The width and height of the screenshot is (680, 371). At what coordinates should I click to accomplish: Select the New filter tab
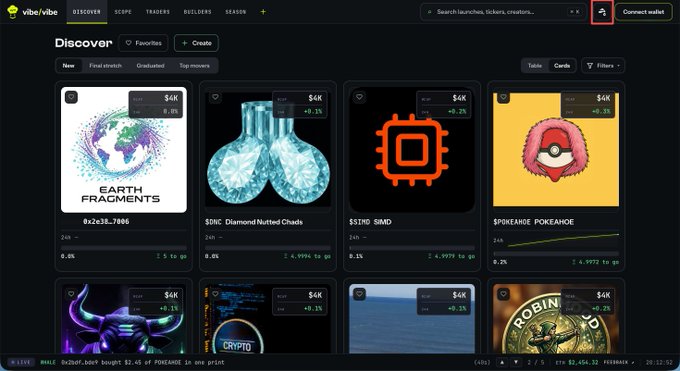(69, 66)
